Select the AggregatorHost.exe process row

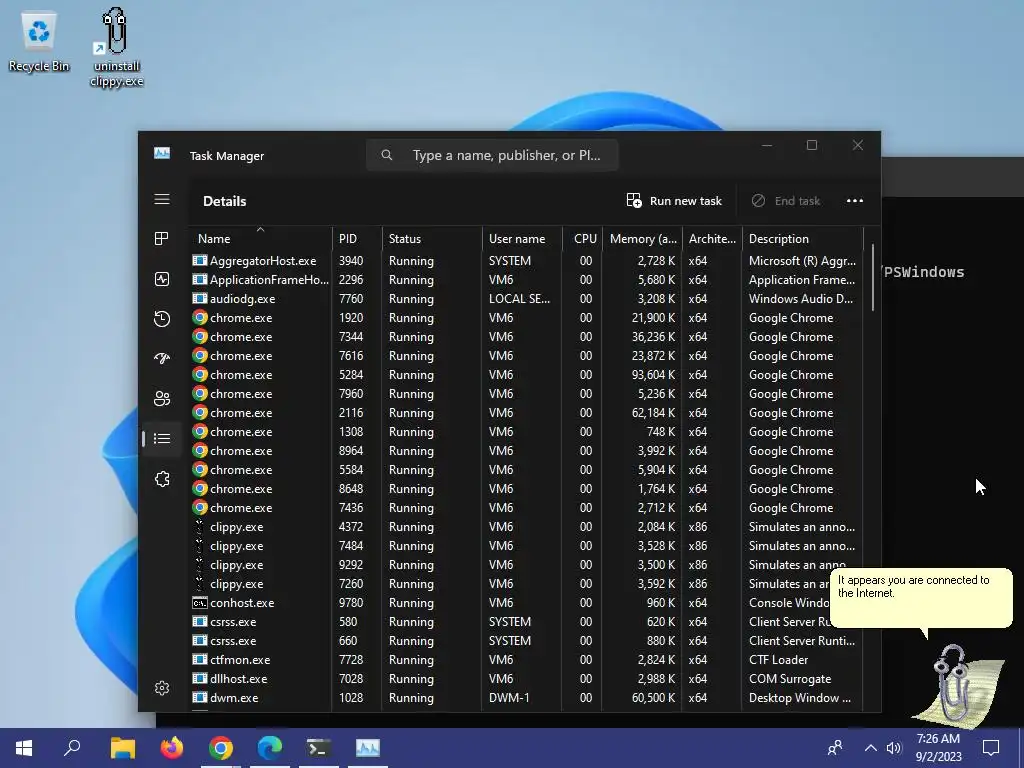click(526, 261)
